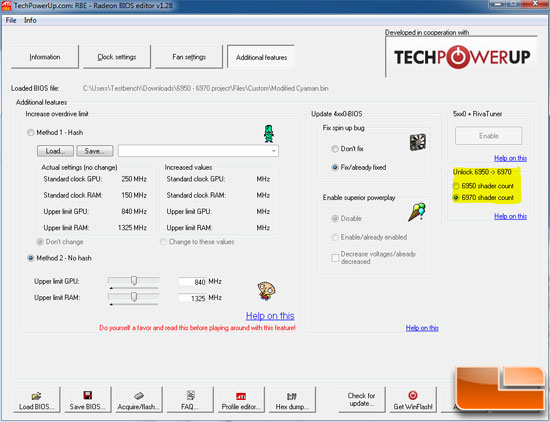Open Help on this under 4xx0-BIOS update
The image size is (550, 422).
[x=422, y=328]
